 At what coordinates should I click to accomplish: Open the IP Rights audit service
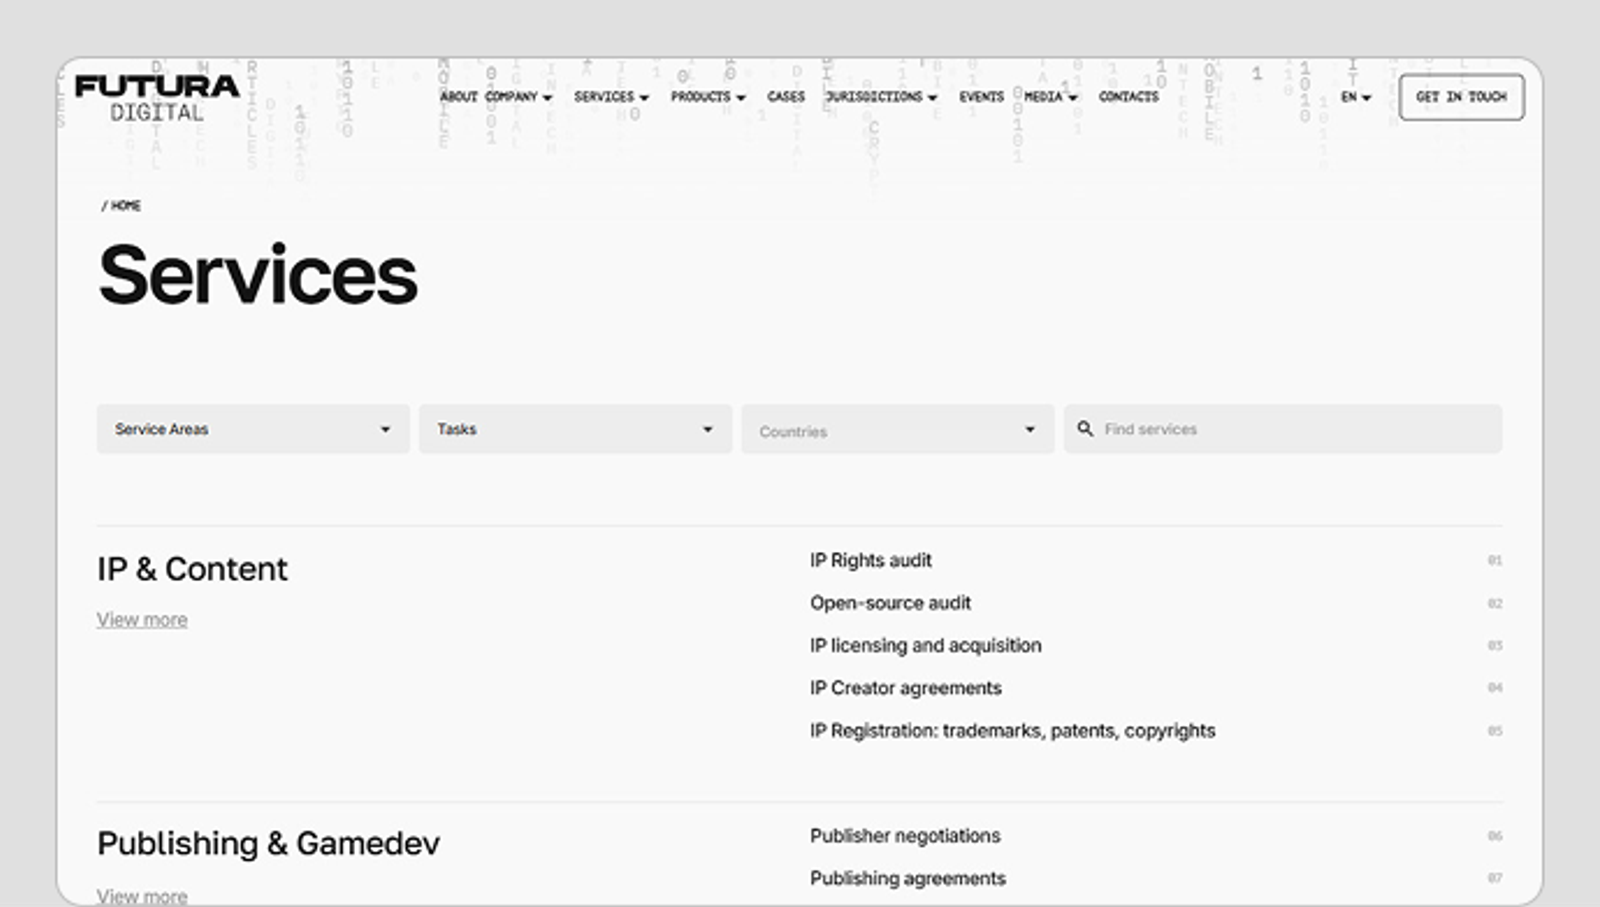pyautogui.click(x=870, y=561)
